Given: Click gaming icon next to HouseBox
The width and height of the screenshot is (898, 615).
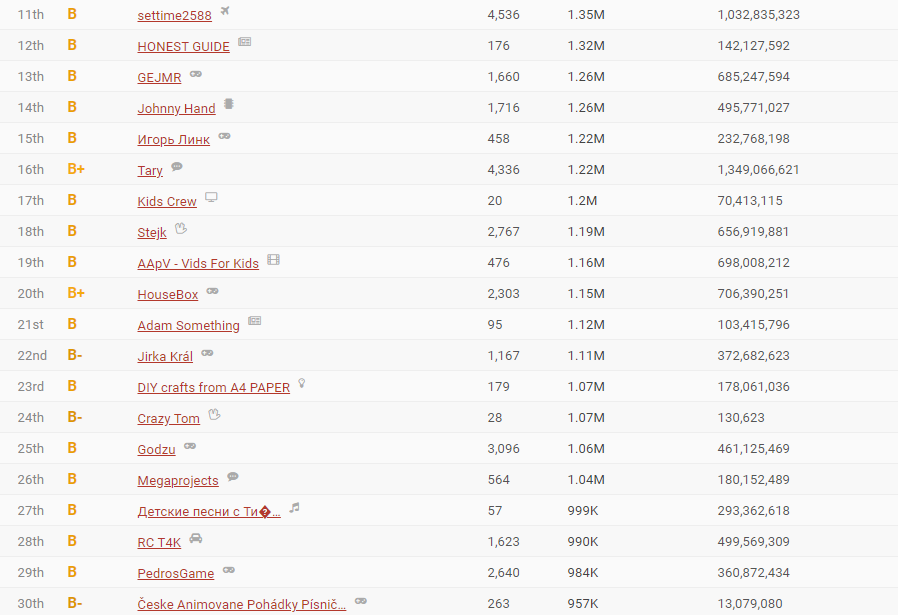Looking at the screenshot, I should pyautogui.click(x=212, y=290).
